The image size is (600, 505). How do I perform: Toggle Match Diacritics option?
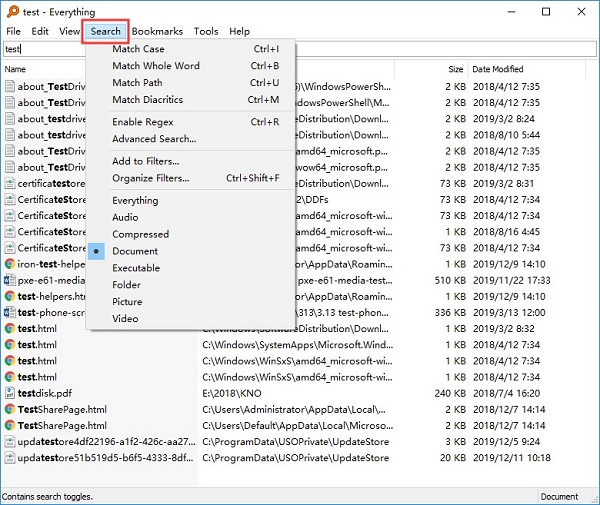[x=191, y=99]
